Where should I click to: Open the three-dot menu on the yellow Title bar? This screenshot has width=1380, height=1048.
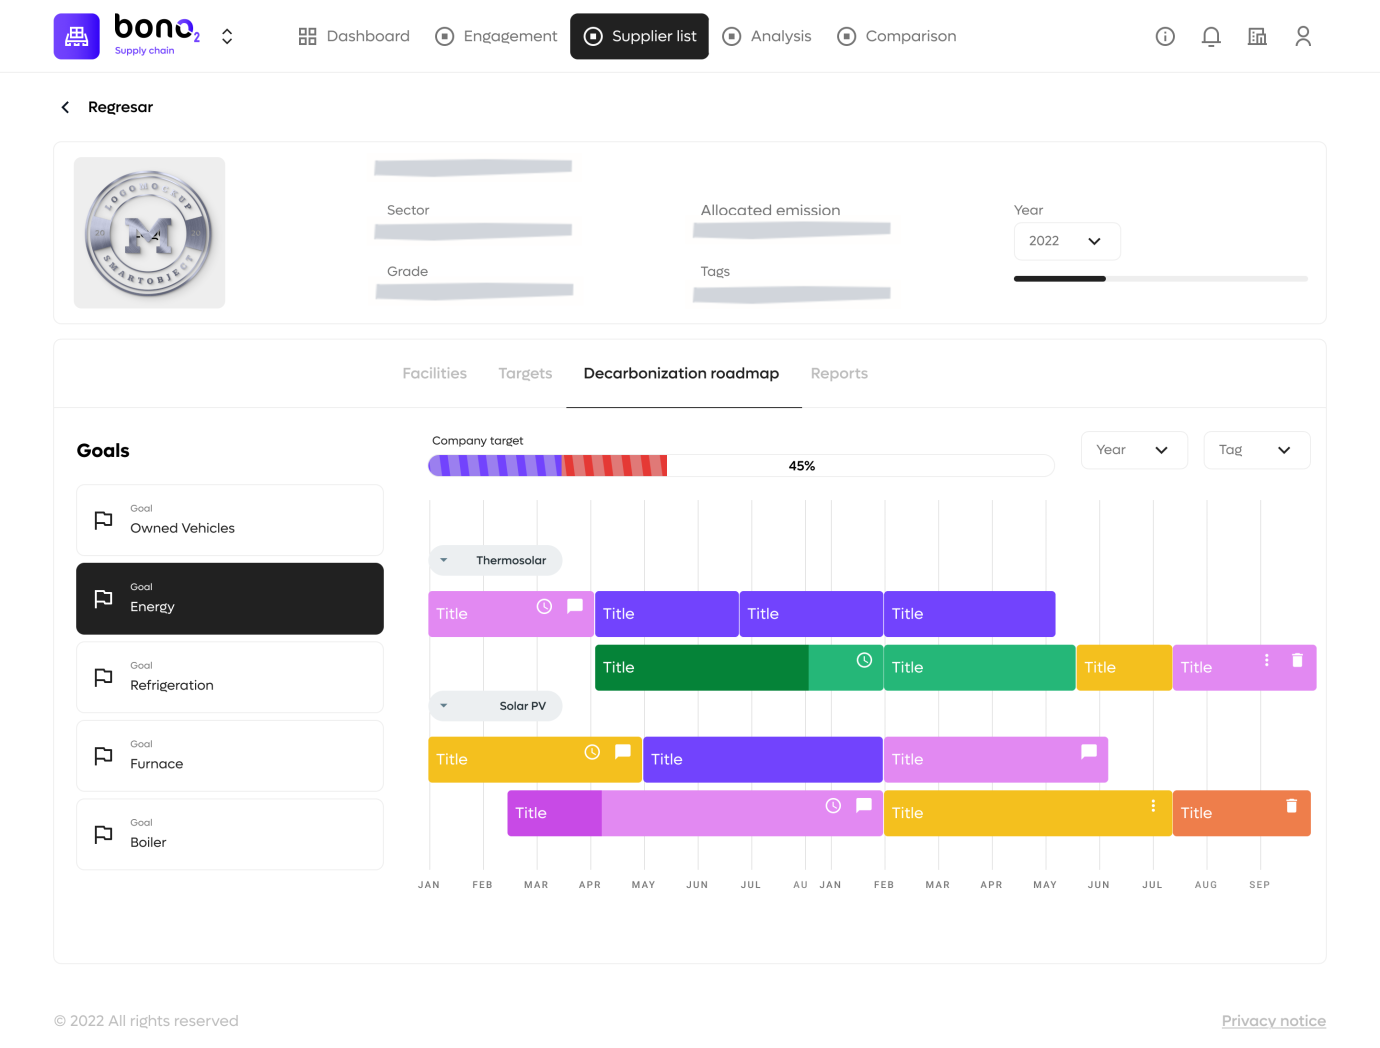[x=1153, y=805]
